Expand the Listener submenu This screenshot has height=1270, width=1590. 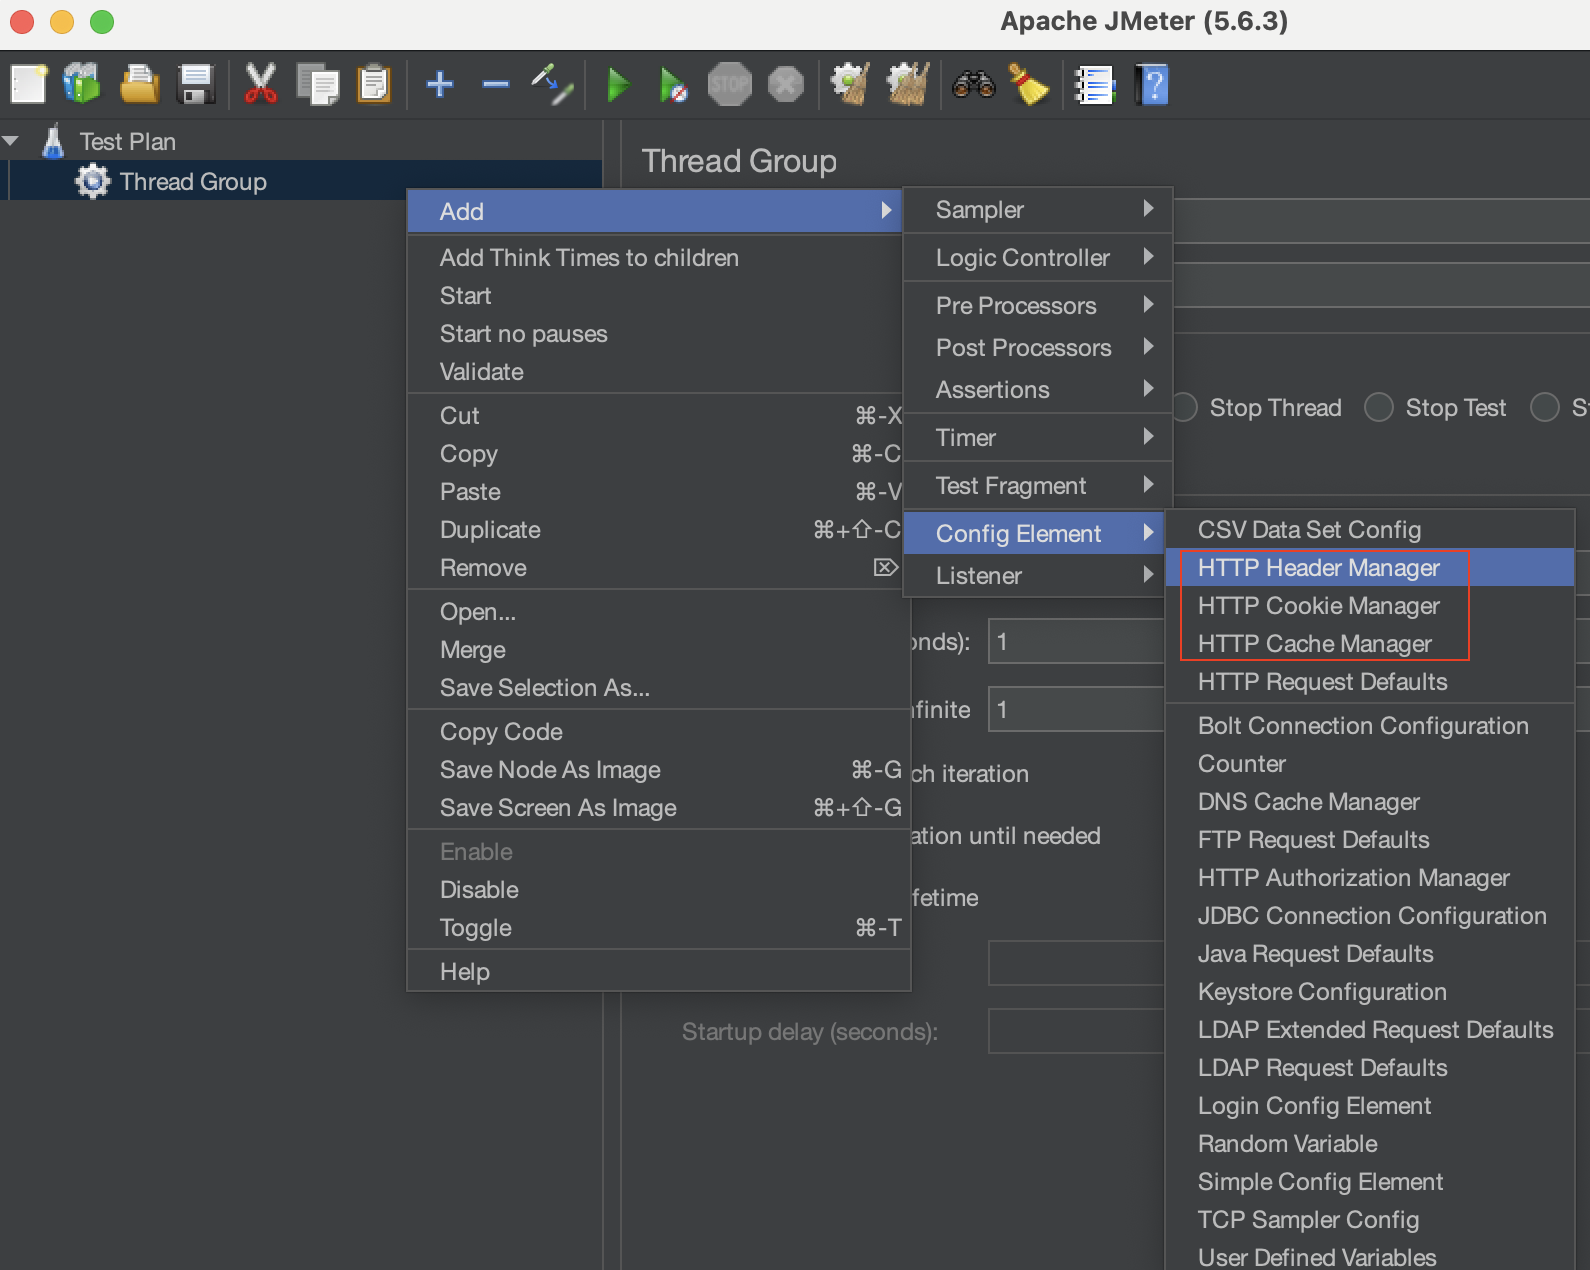(x=1037, y=576)
